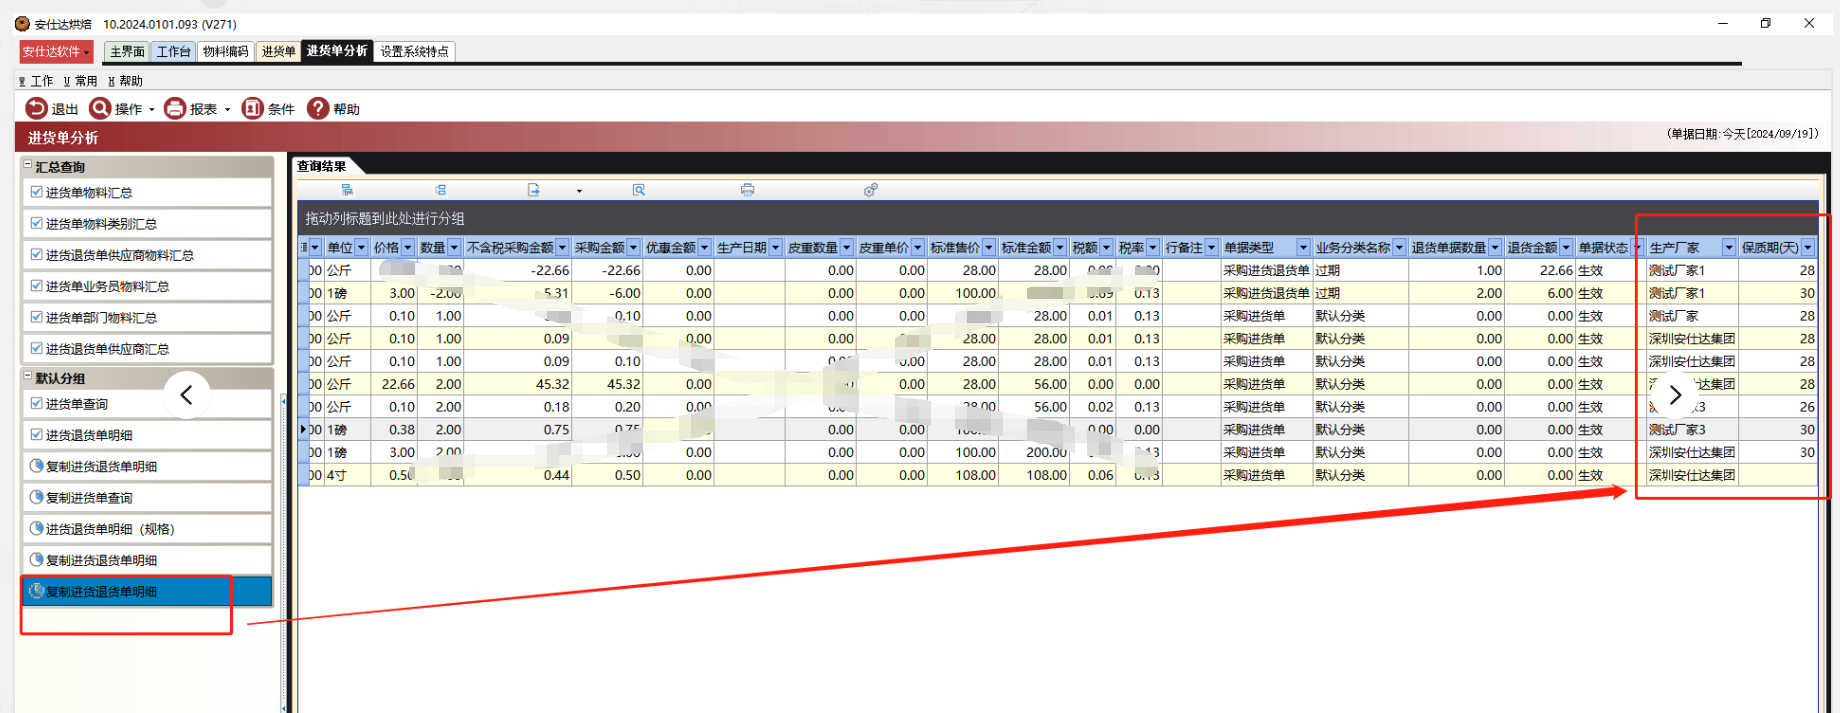Open the 条件 conditions icon
Viewport: 1840px width, 713px height.
pyautogui.click(x=253, y=108)
